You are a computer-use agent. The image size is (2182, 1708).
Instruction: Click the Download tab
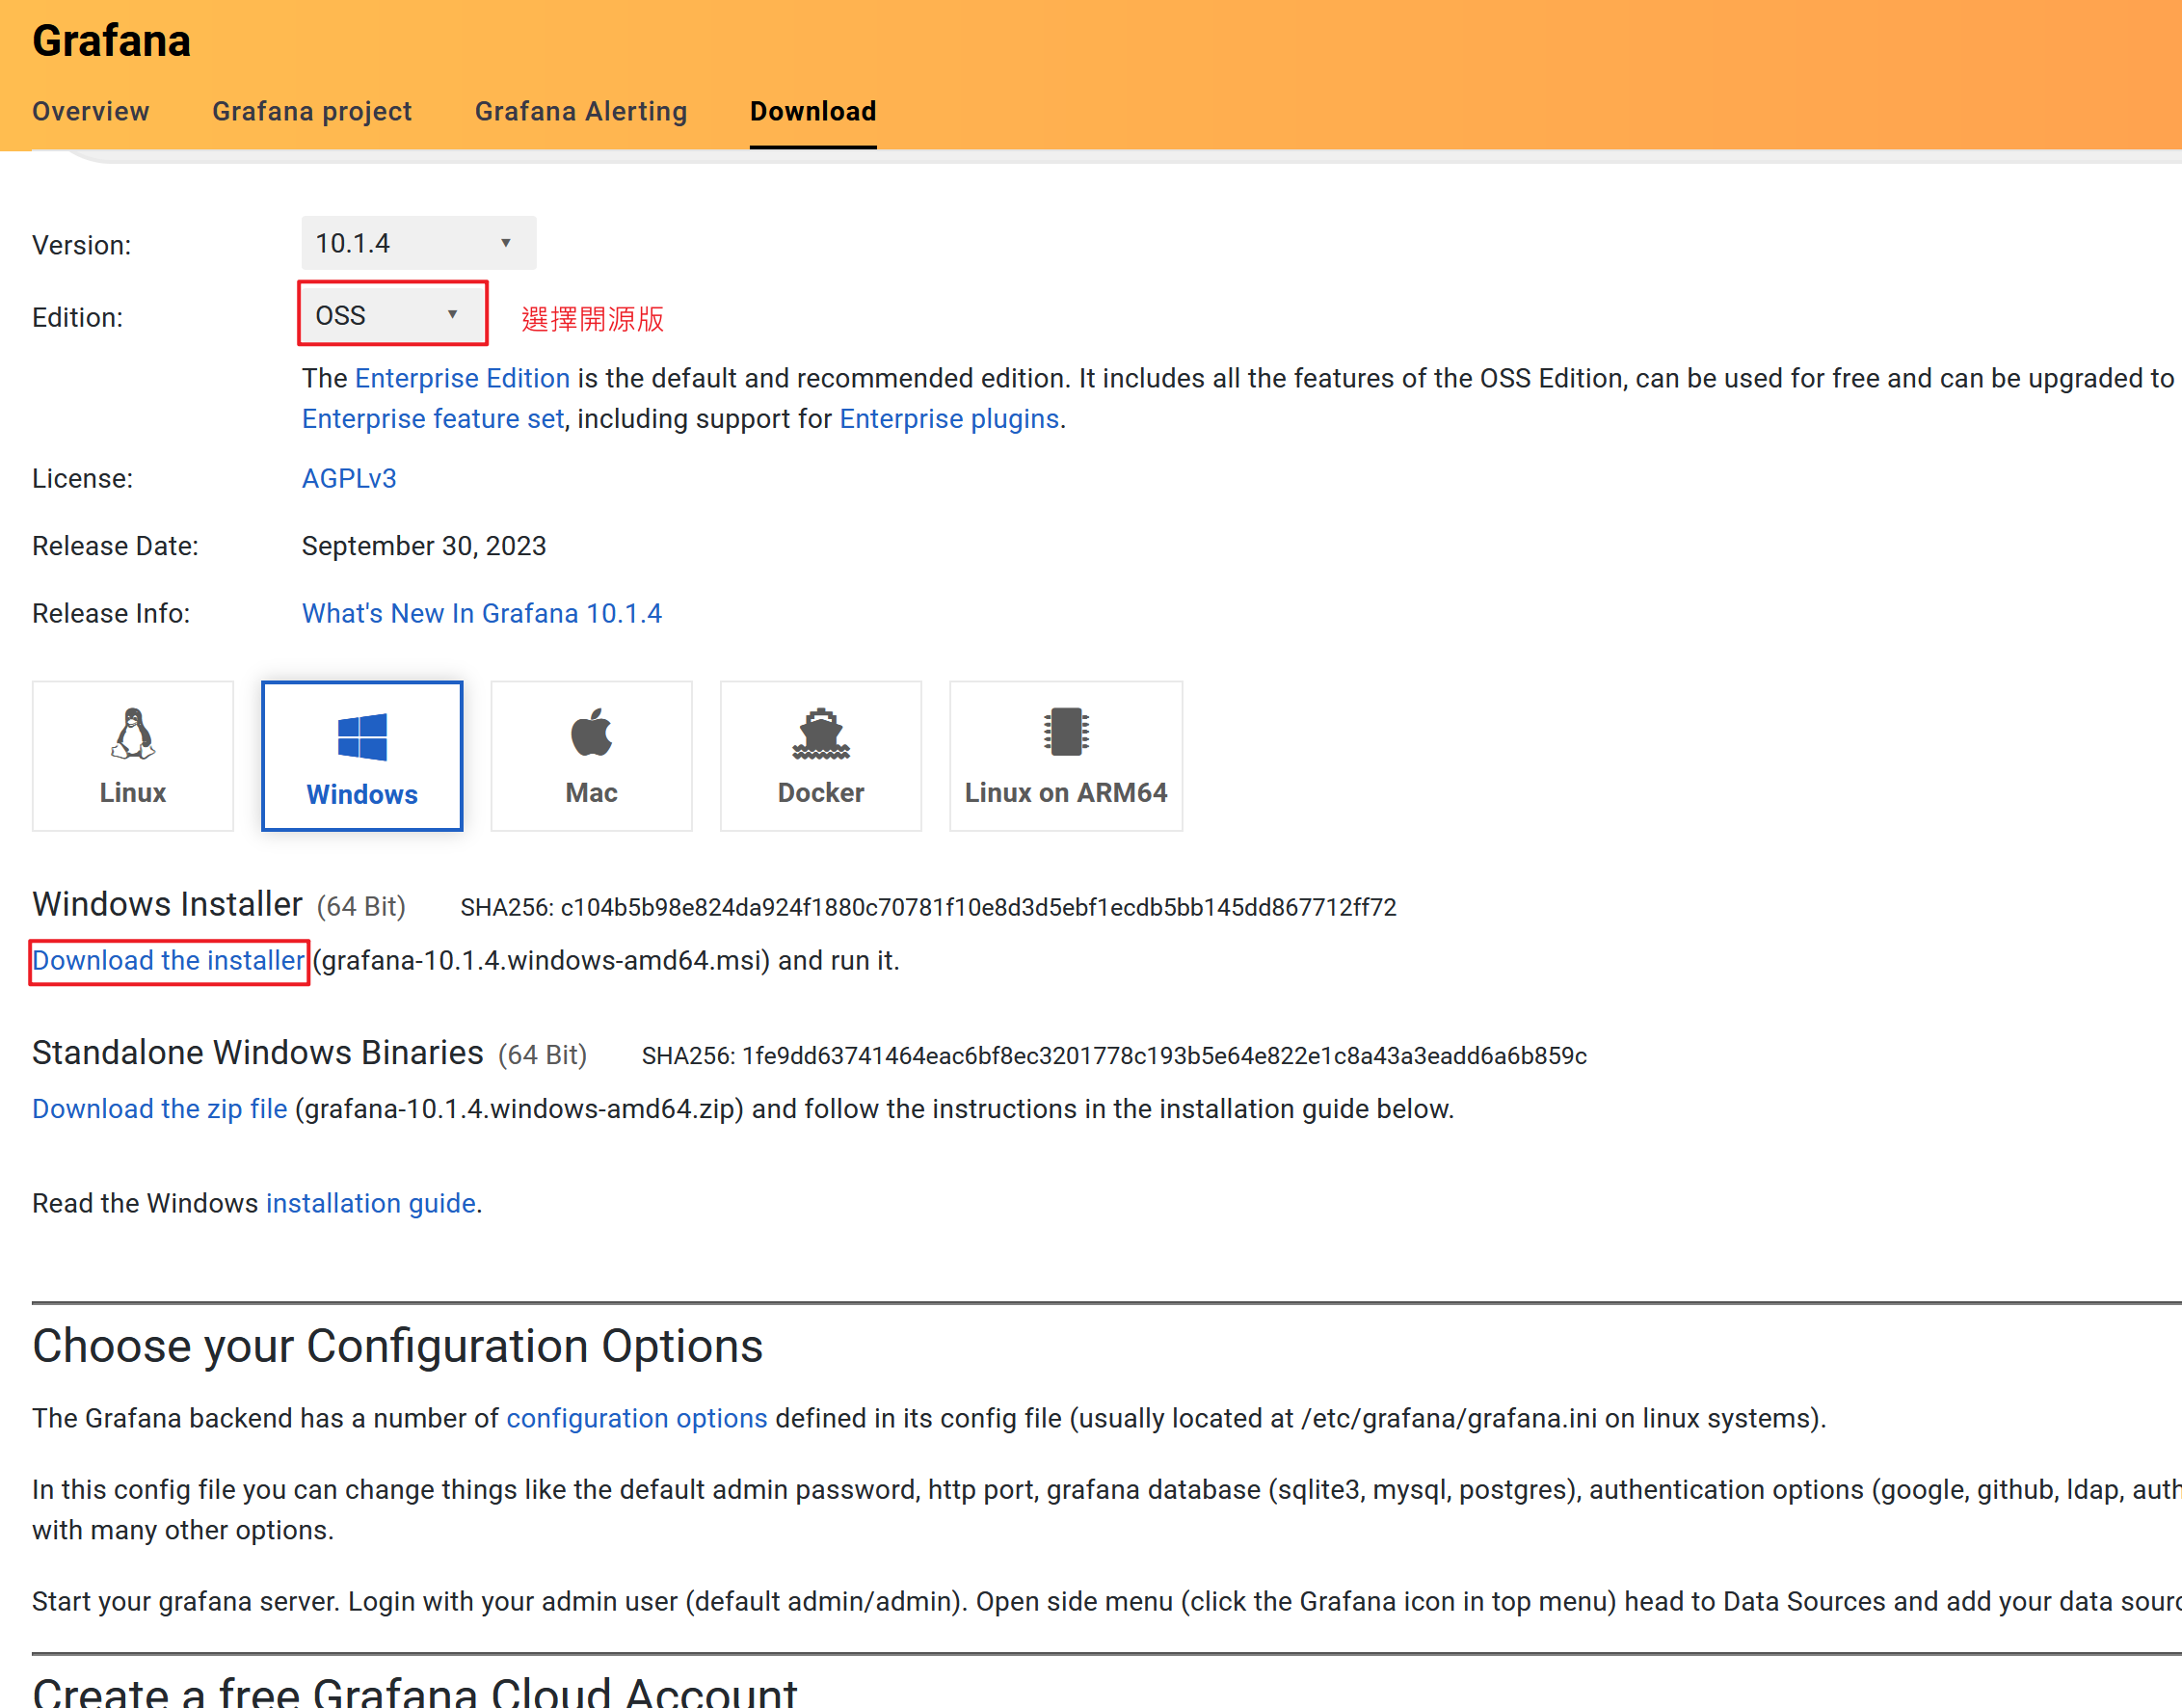812,111
